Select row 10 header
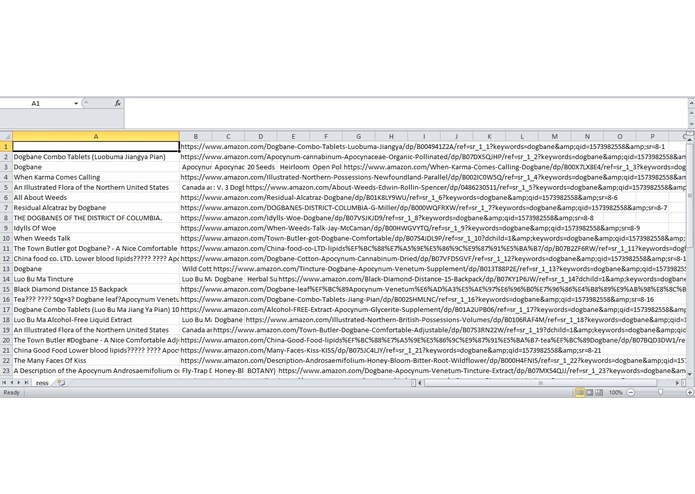 point(6,238)
